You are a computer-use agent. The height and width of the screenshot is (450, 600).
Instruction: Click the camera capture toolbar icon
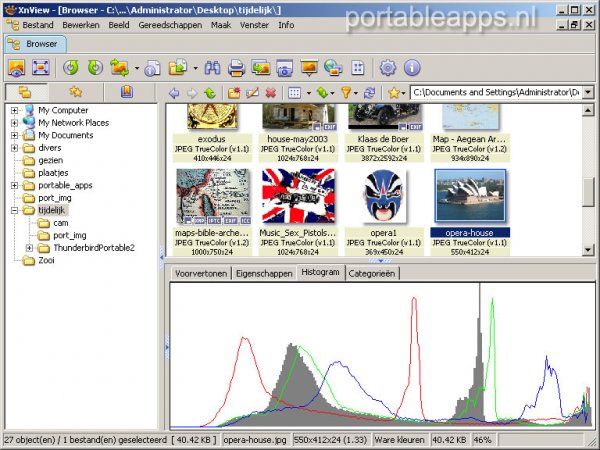click(284, 68)
